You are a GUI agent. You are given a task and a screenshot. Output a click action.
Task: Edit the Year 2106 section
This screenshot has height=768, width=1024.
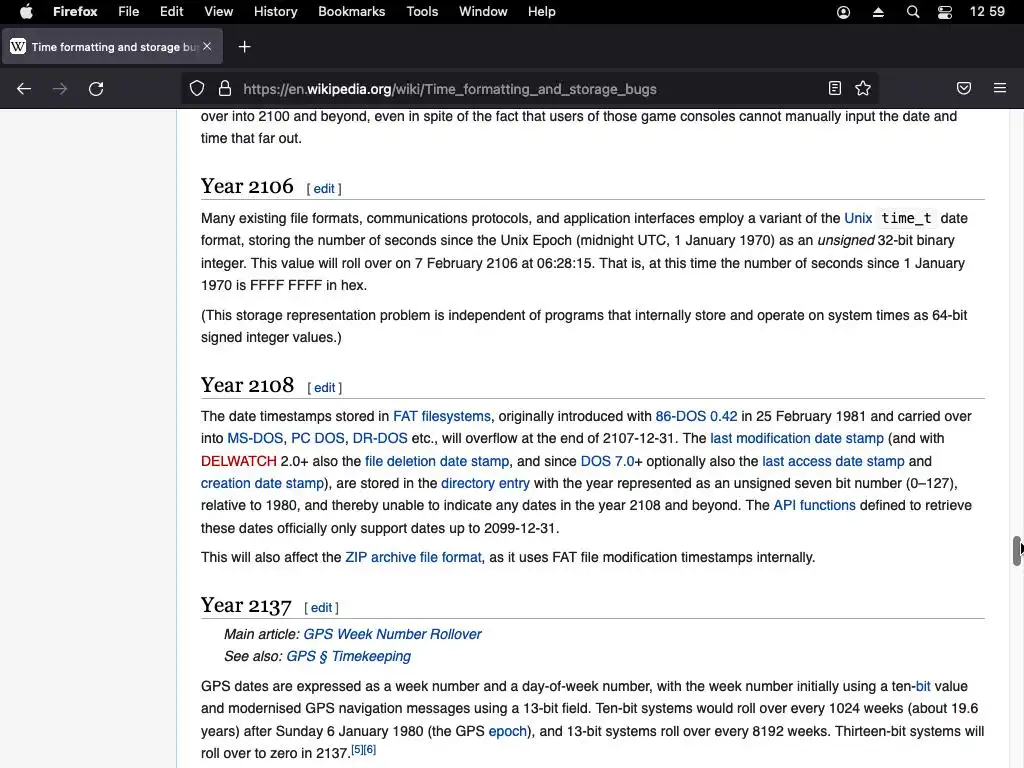point(324,189)
